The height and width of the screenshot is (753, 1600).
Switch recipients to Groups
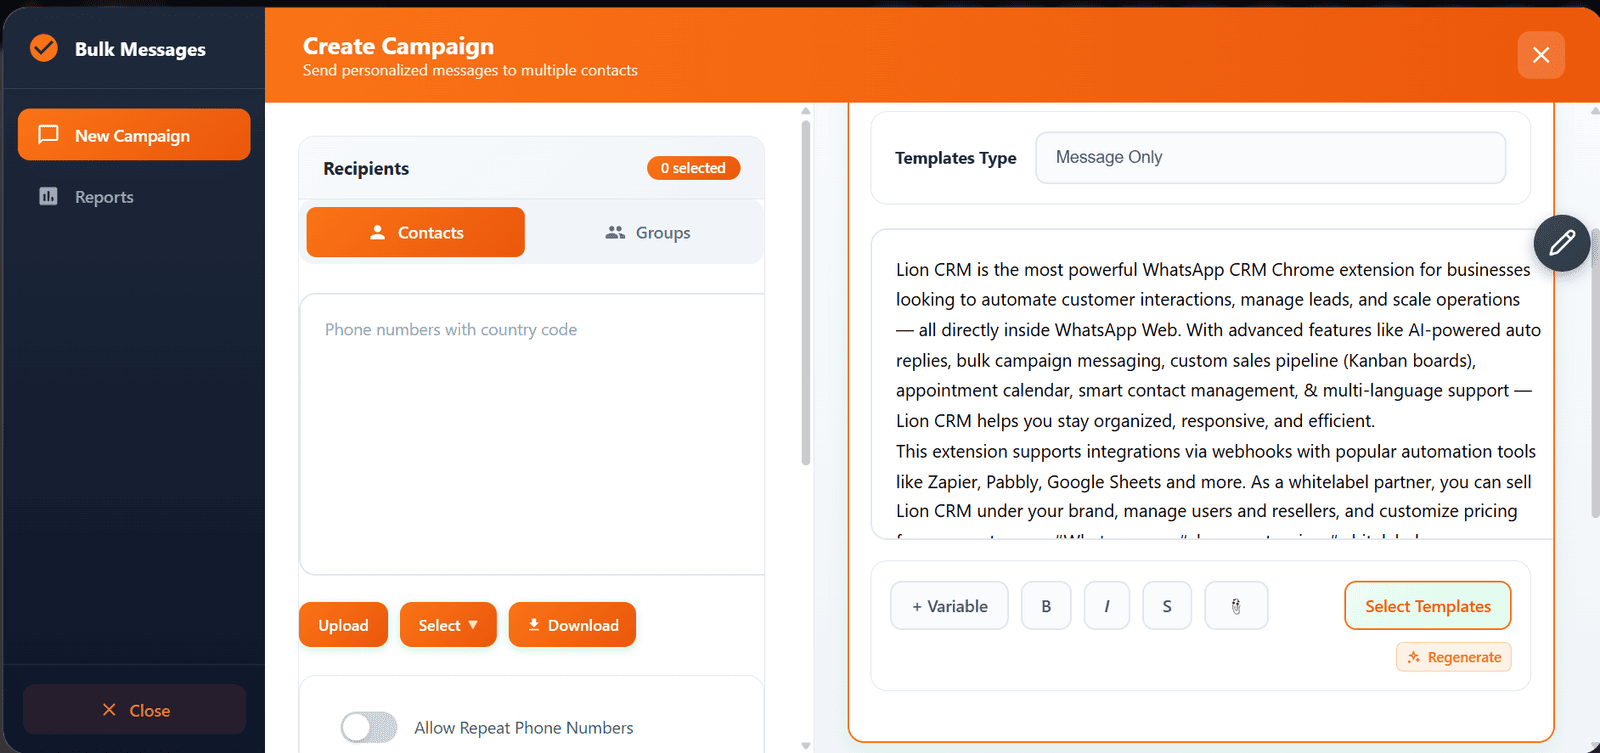(647, 232)
